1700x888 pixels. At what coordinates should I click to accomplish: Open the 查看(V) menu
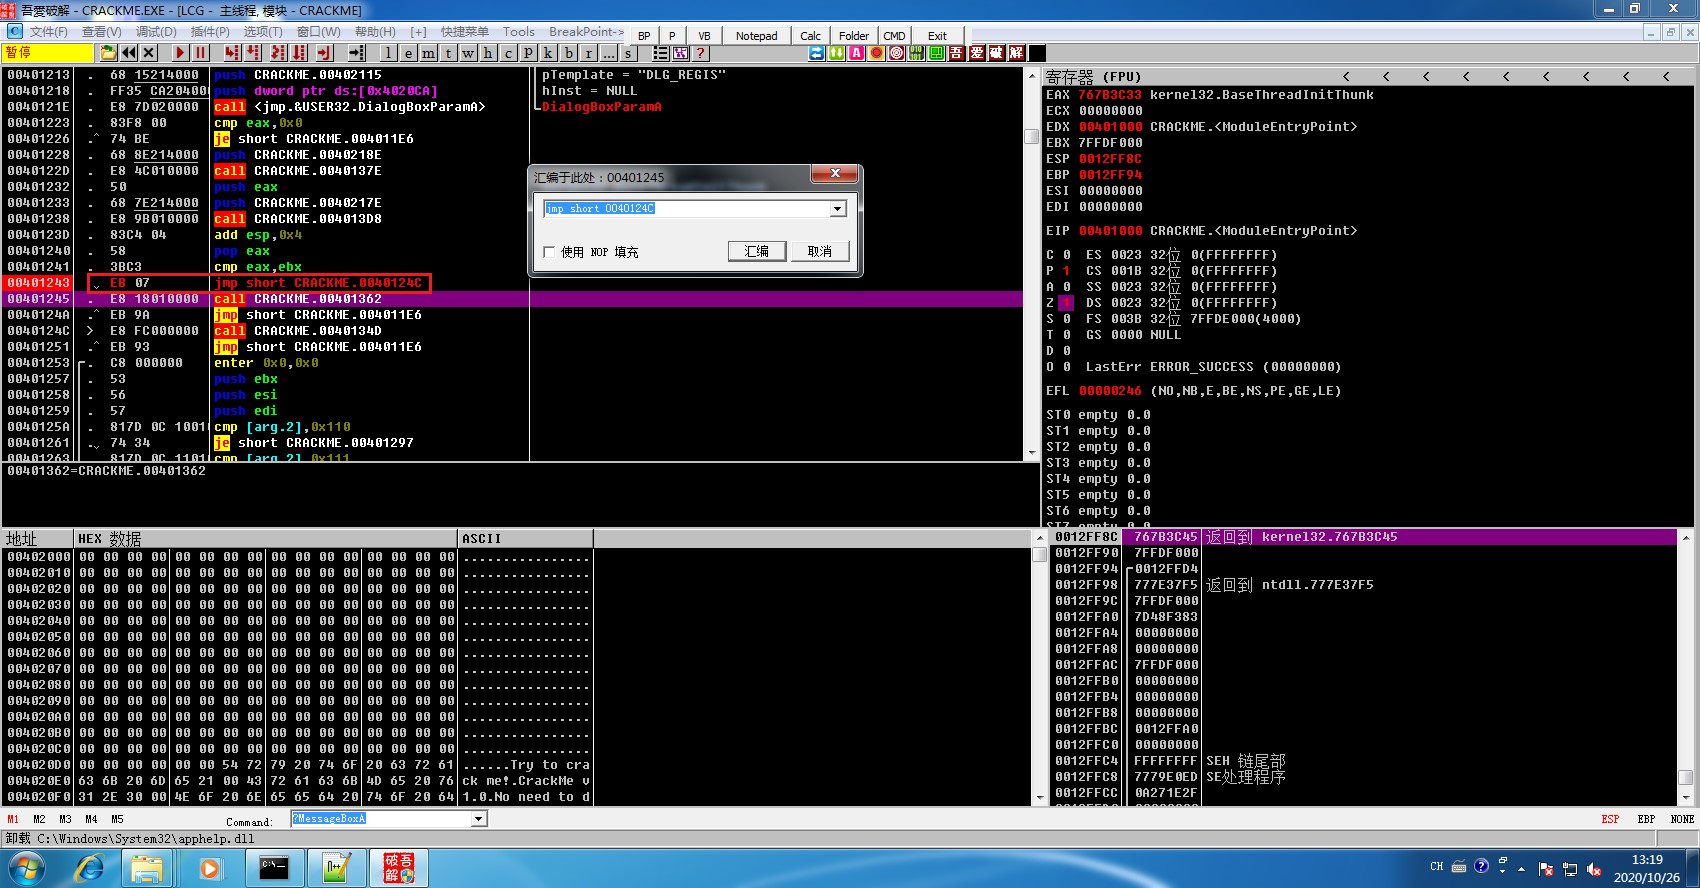(x=101, y=32)
